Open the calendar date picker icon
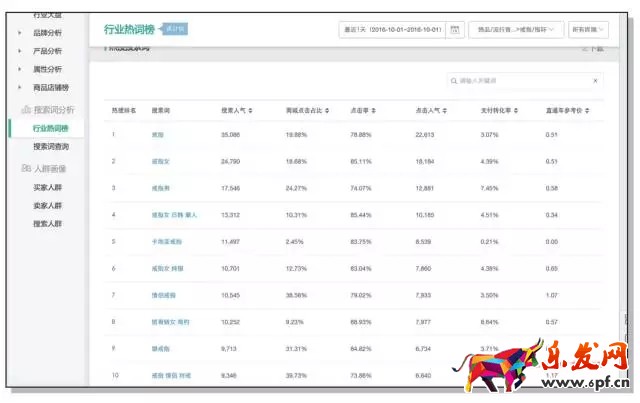The image size is (640, 403). click(x=454, y=30)
